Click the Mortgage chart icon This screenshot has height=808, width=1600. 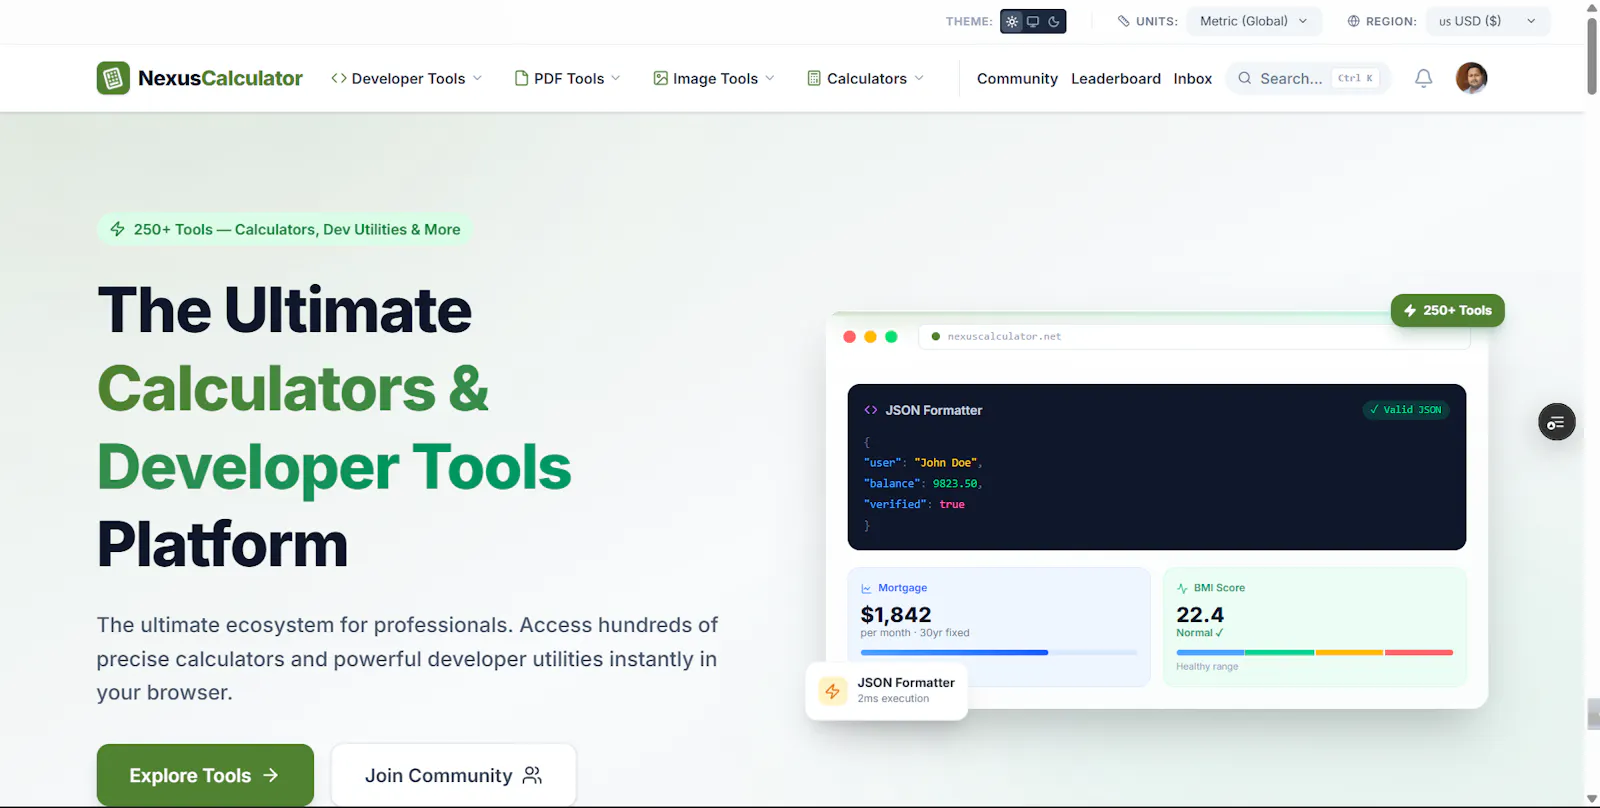pyautogui.click(x=866, y=588)
